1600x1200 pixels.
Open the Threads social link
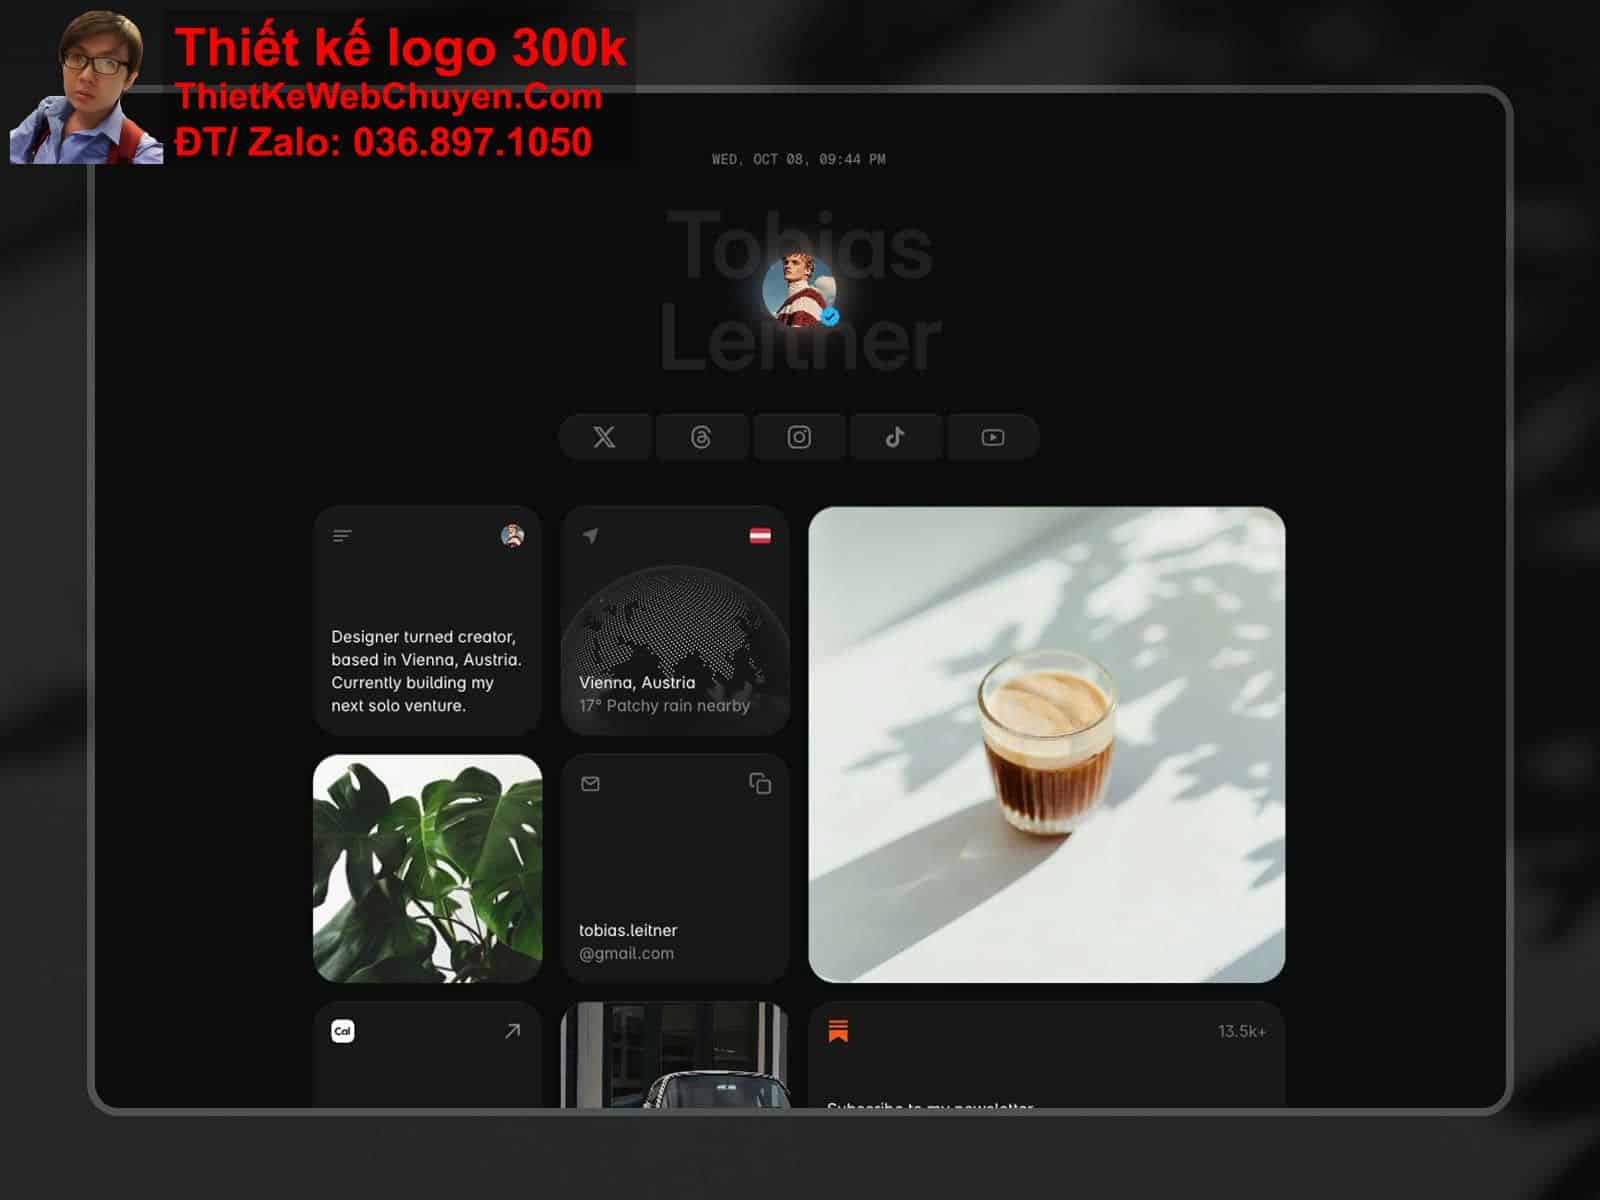pos(701,437)
